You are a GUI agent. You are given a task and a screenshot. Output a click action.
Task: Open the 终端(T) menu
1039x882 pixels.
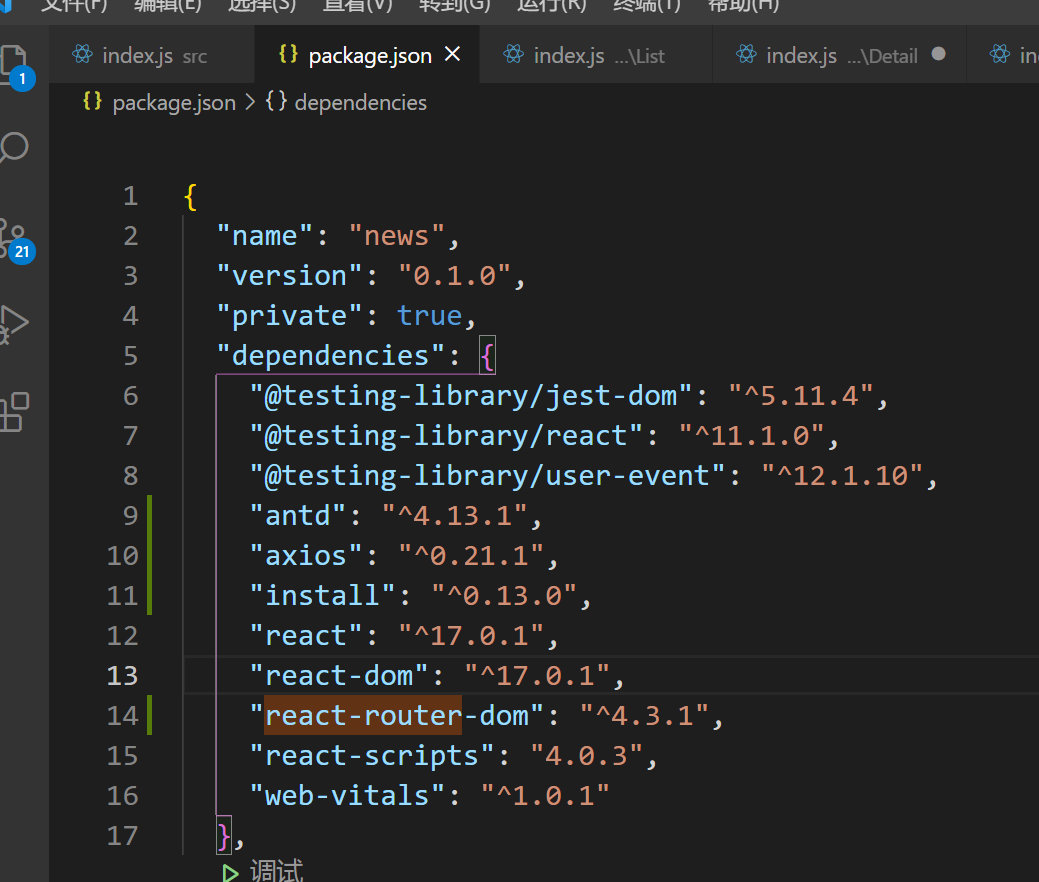pos(646,5)
